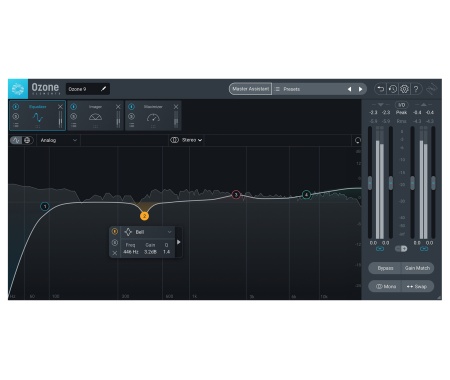Expand the band popup with the right arrow
The width and height of the screenshot is (450, 380).
click(x=179, y=242)
